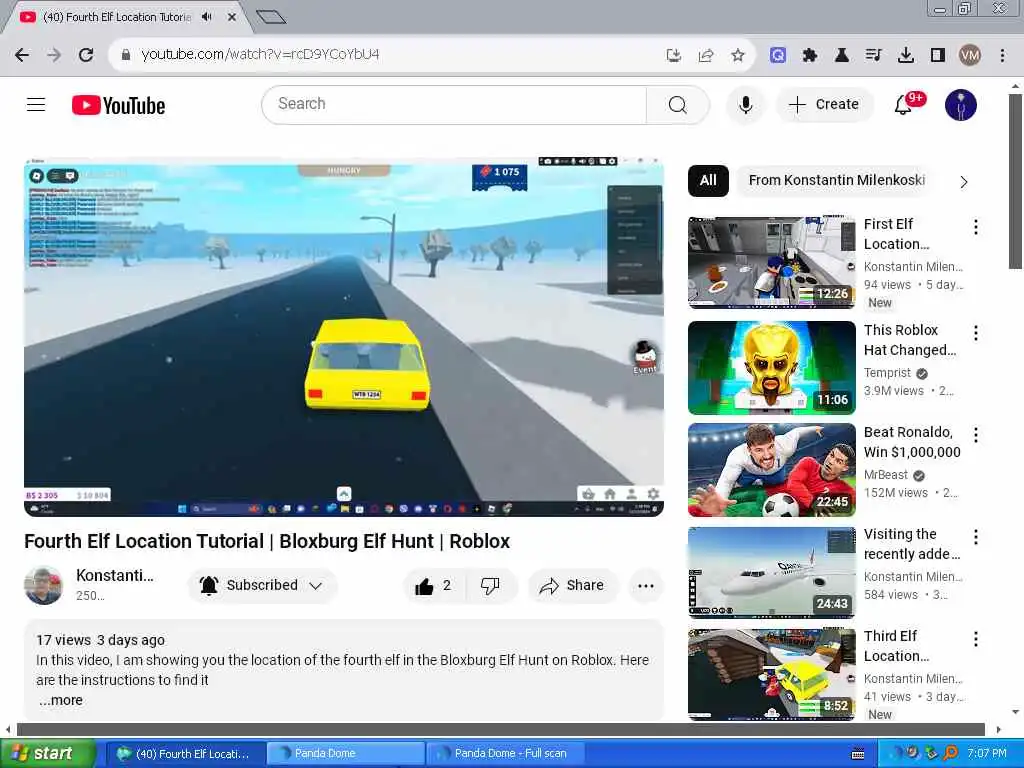This screenshot has height=768, width=1024.
Task: Click the Temprist channel name
Action: [887, 373]
